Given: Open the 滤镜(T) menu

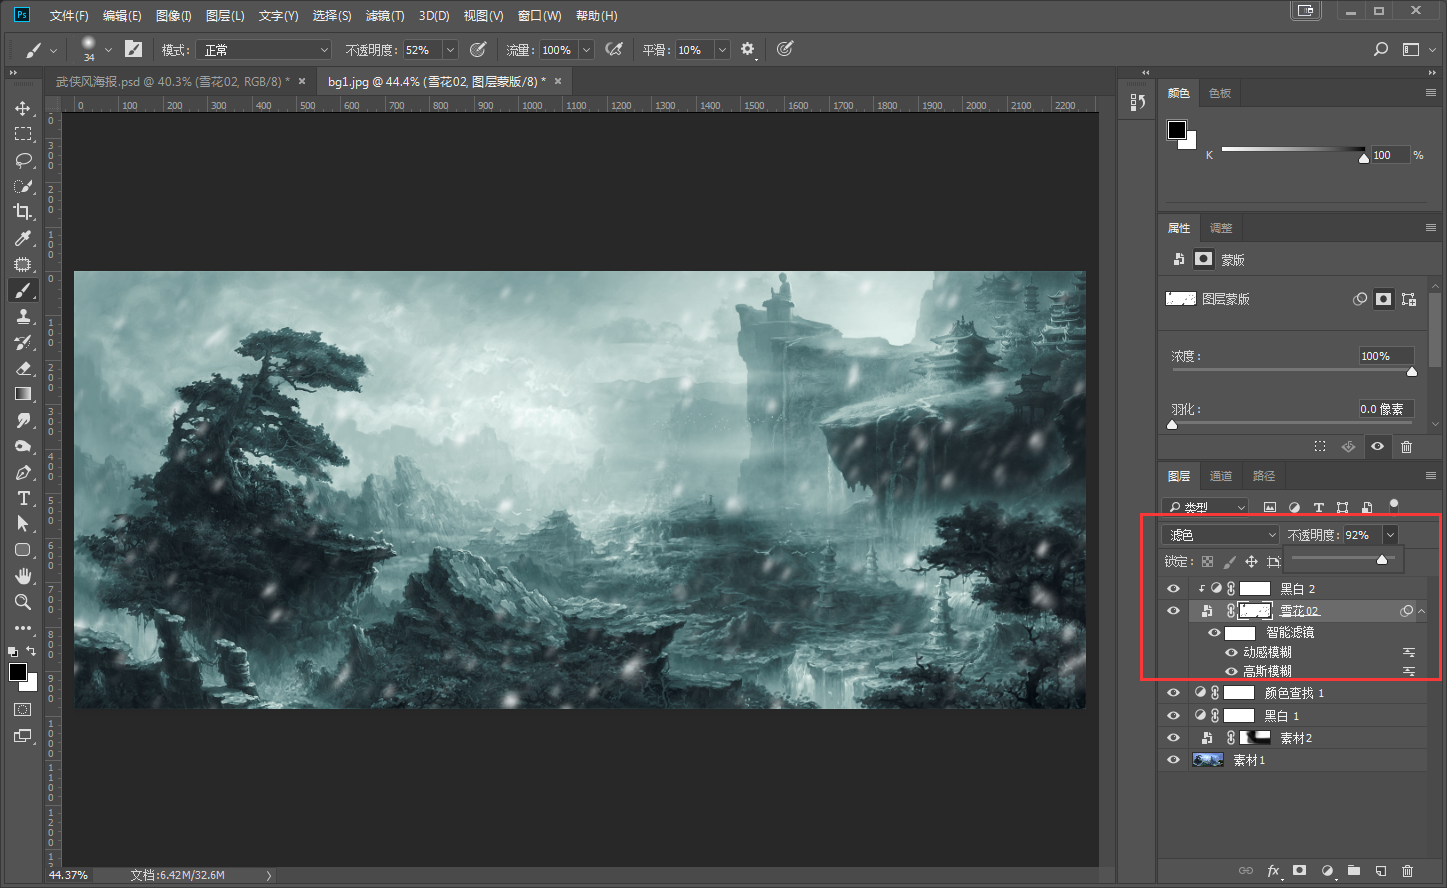Looking at the screenshot, I should click(x=385, y=16).
